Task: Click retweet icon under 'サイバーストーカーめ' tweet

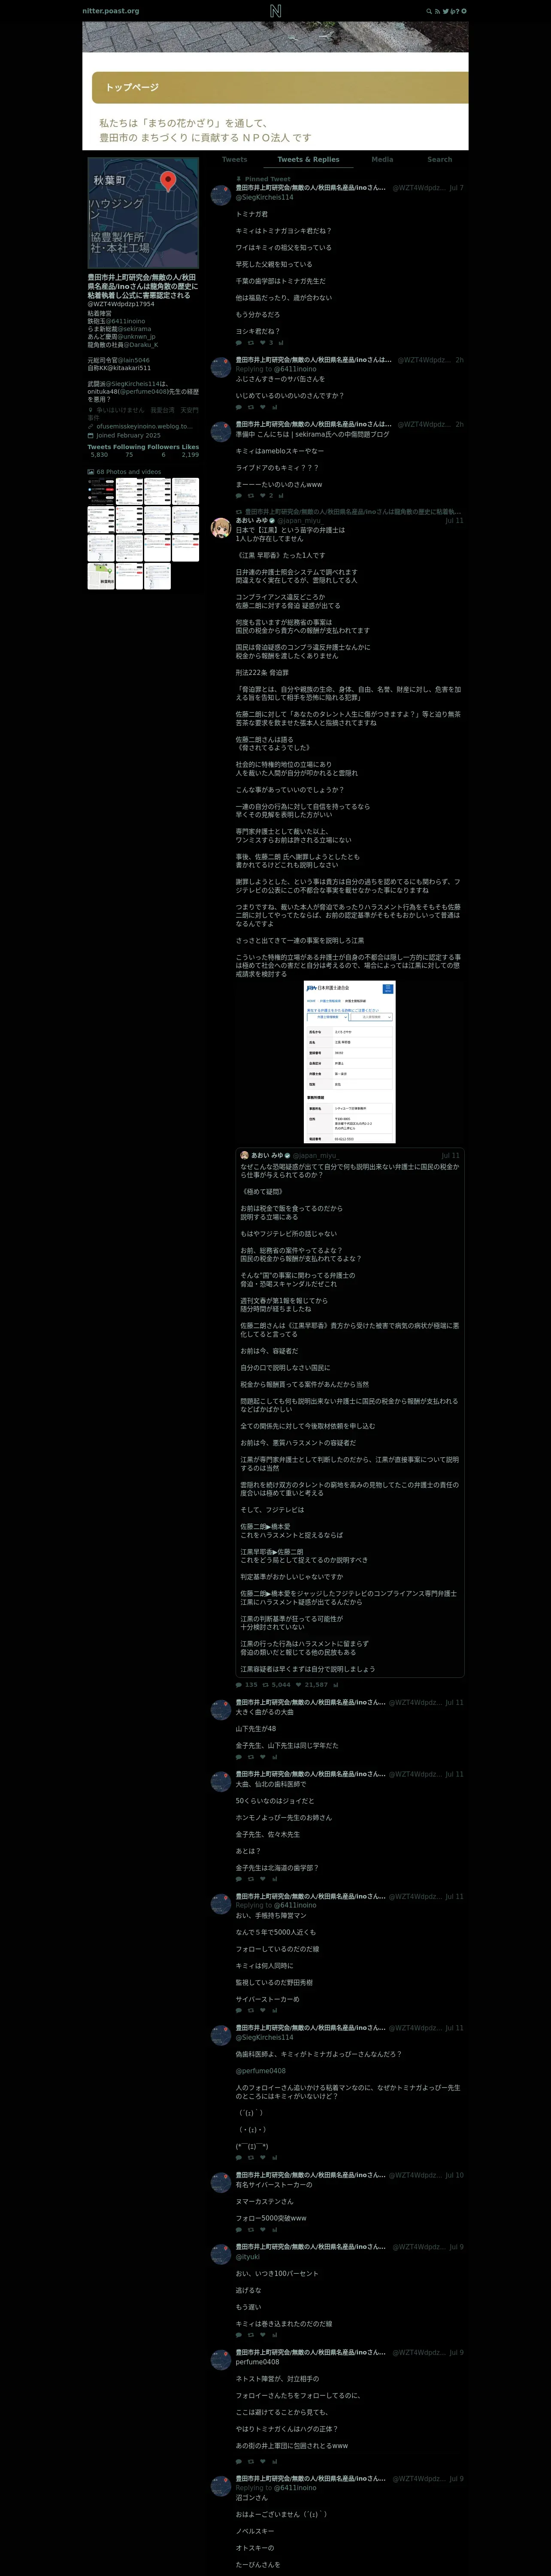Action: [251, 2011]
